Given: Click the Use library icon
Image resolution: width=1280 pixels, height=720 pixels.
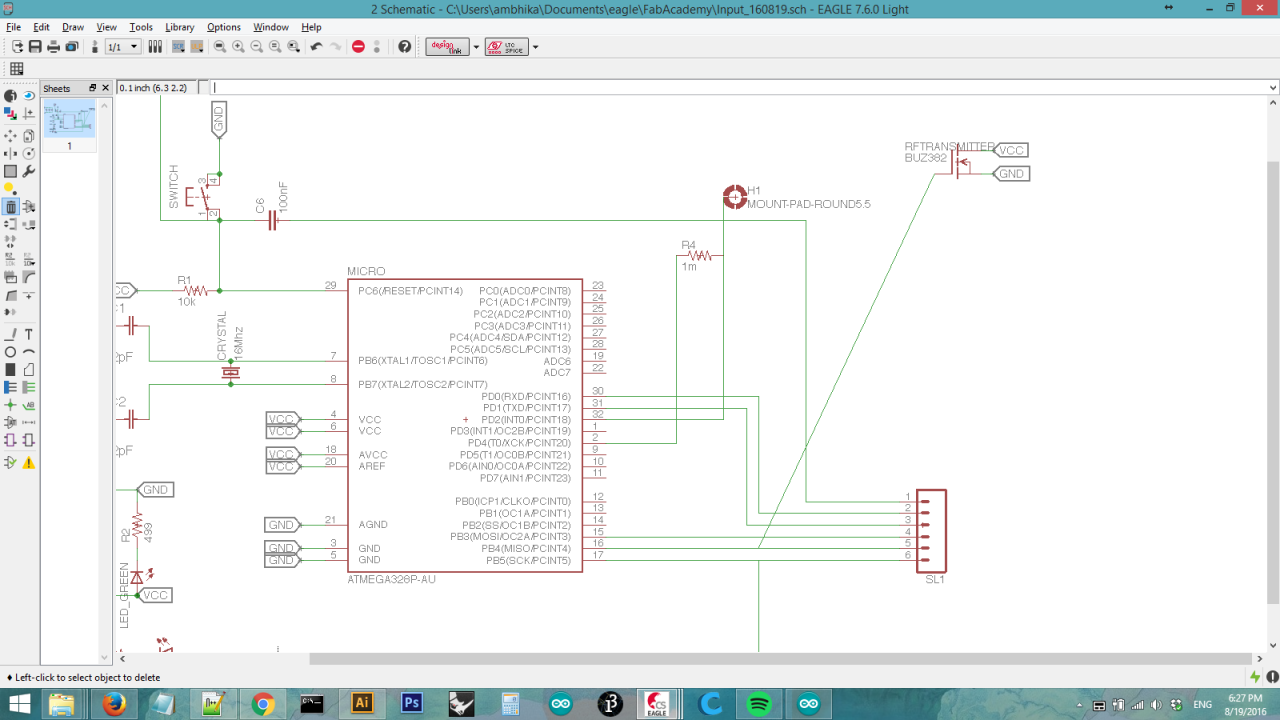Looking at the screenshot, I should (x=155, y=47).
